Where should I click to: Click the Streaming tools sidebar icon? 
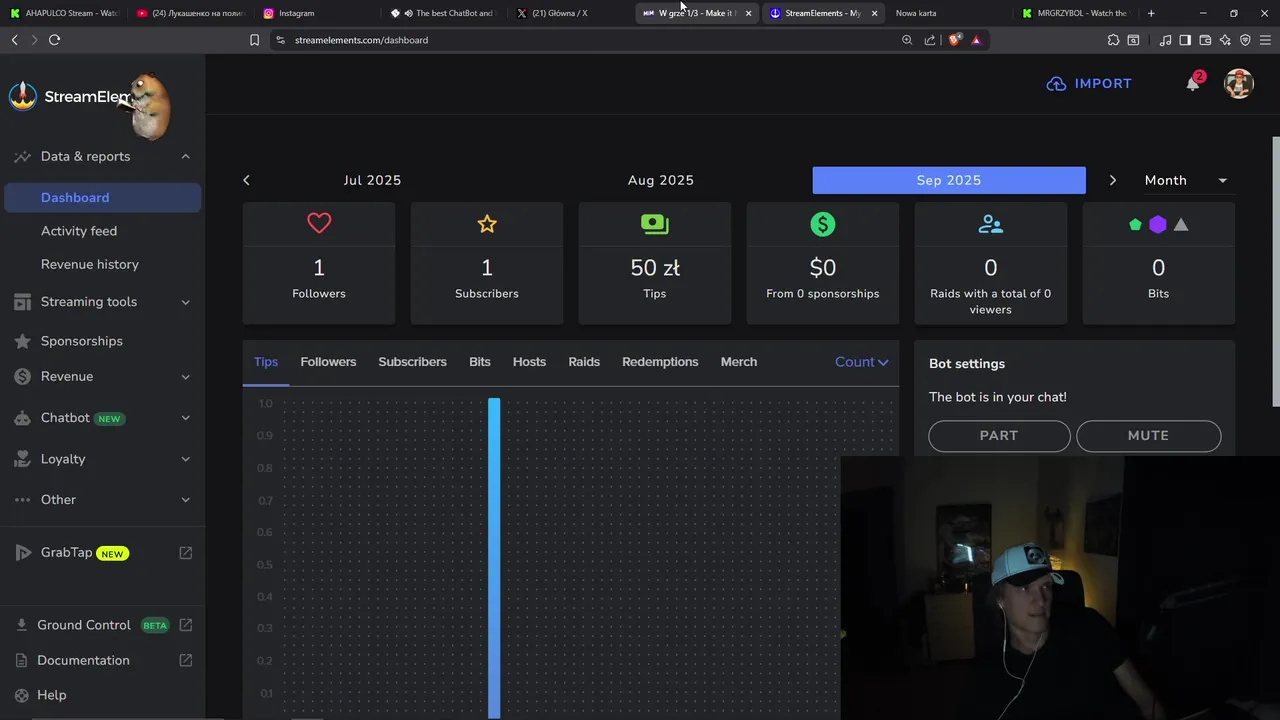coord(22,302)
